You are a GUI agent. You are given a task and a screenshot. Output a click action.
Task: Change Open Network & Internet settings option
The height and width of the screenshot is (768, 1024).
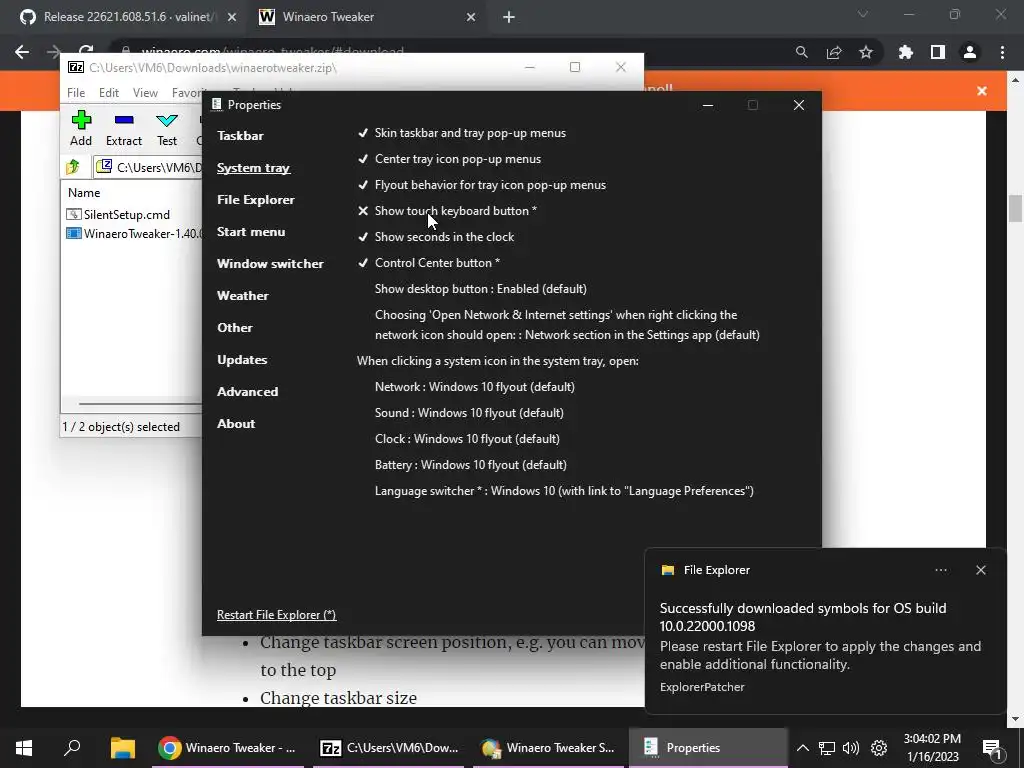567,325
